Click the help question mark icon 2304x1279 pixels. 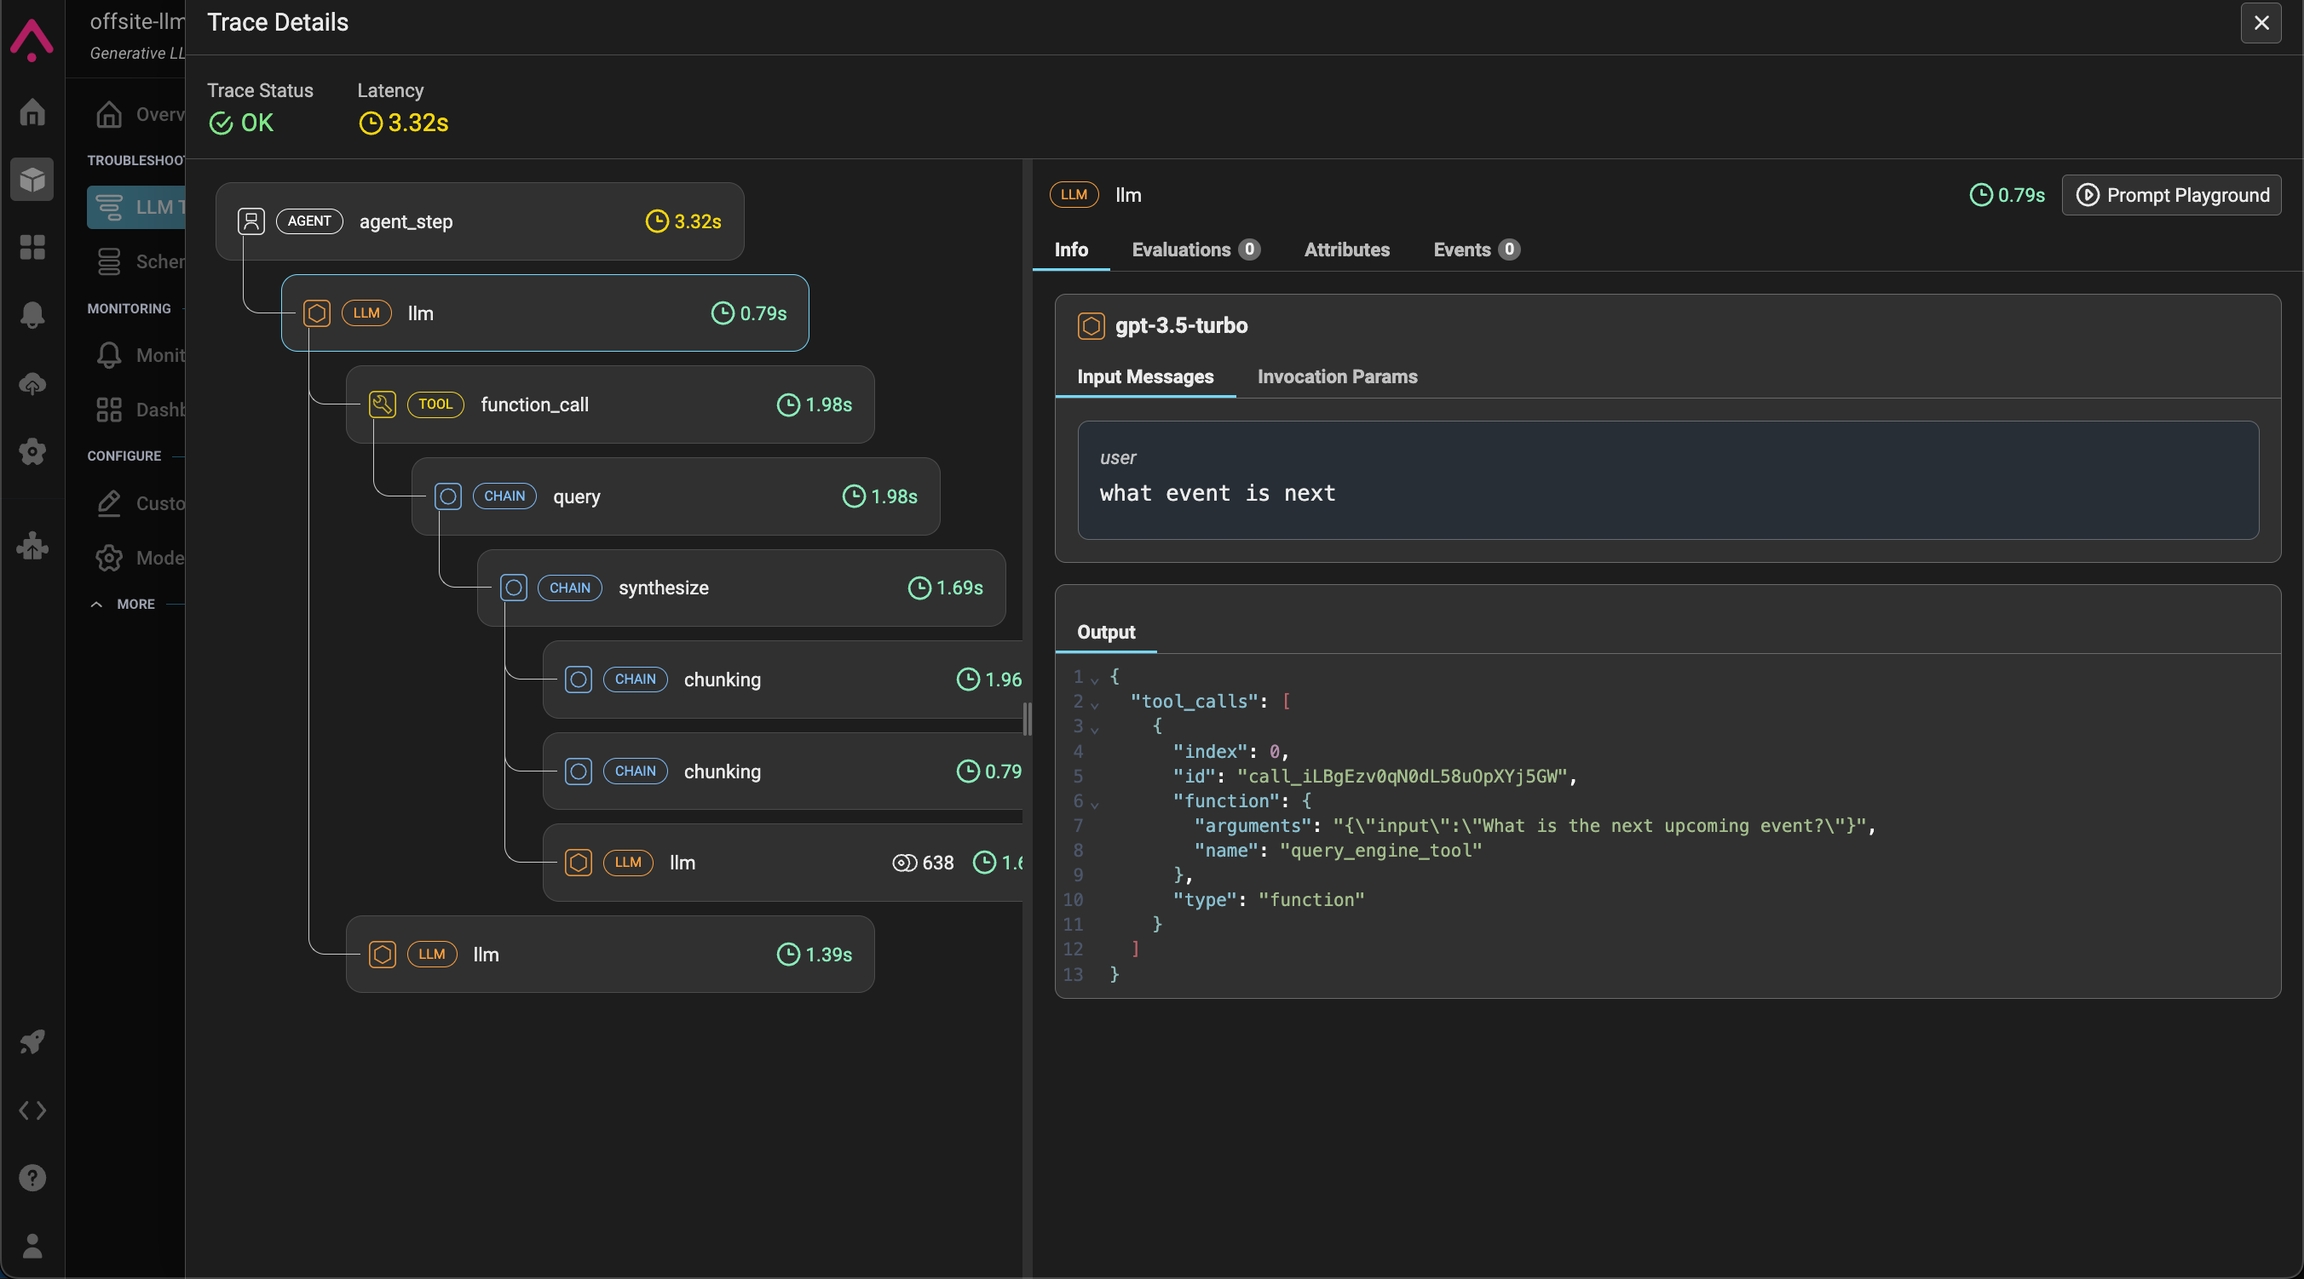[32, 1178]
